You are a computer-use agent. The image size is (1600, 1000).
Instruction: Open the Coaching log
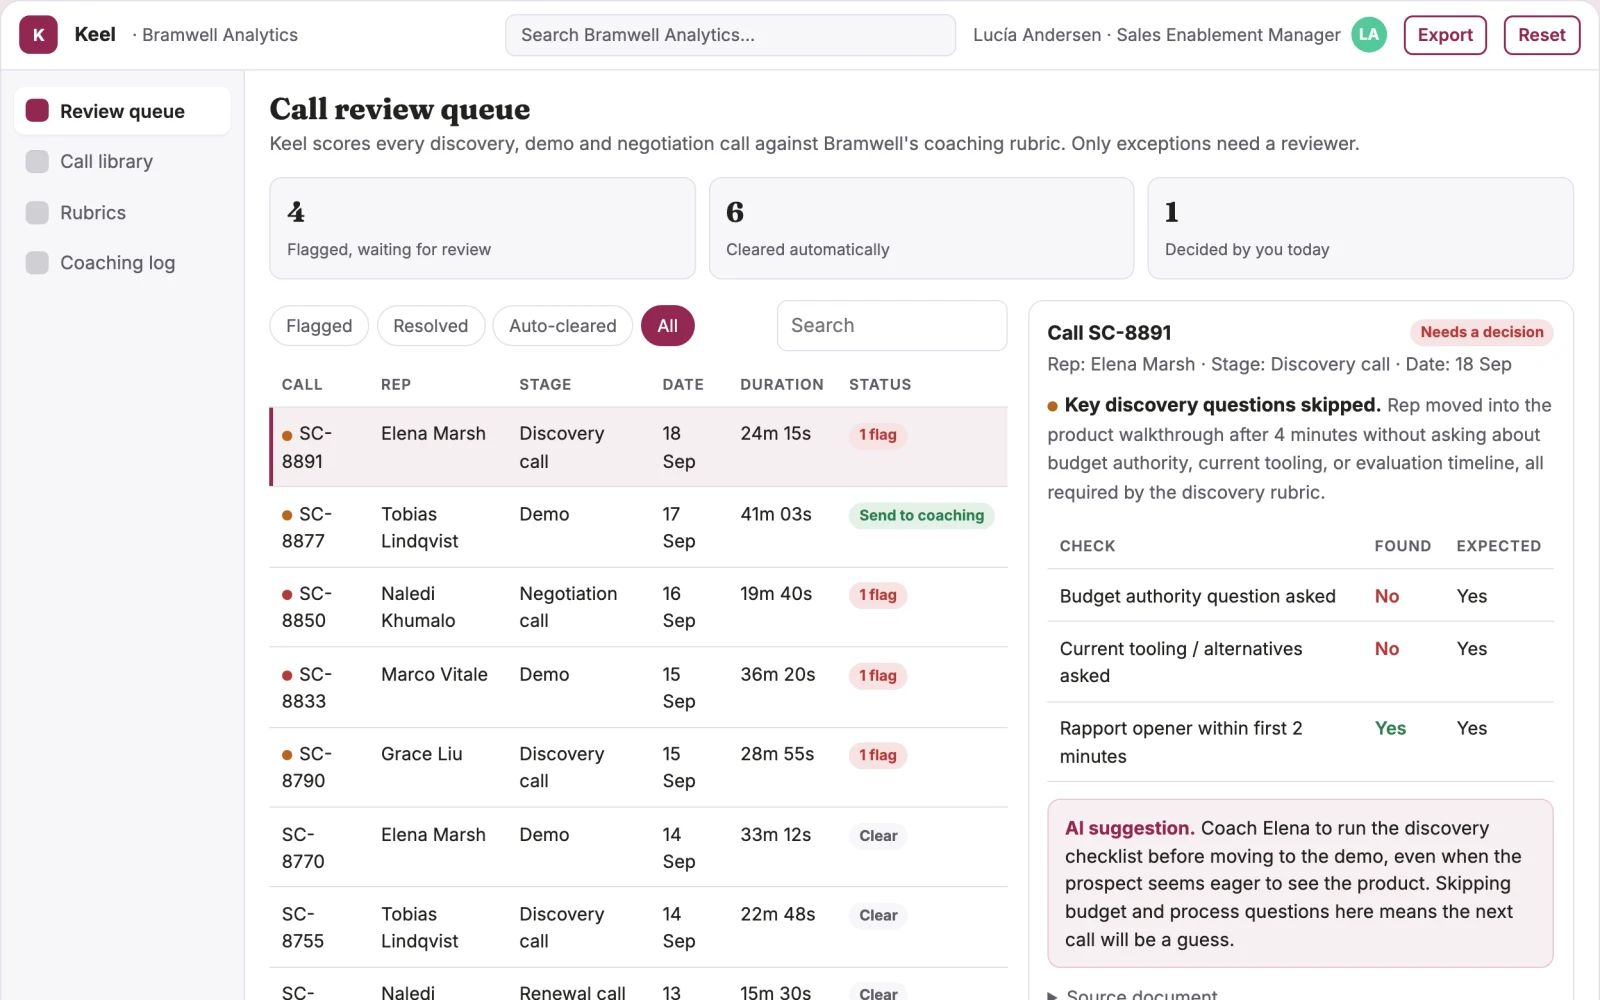pyautogui.click(x=122, y=262)
